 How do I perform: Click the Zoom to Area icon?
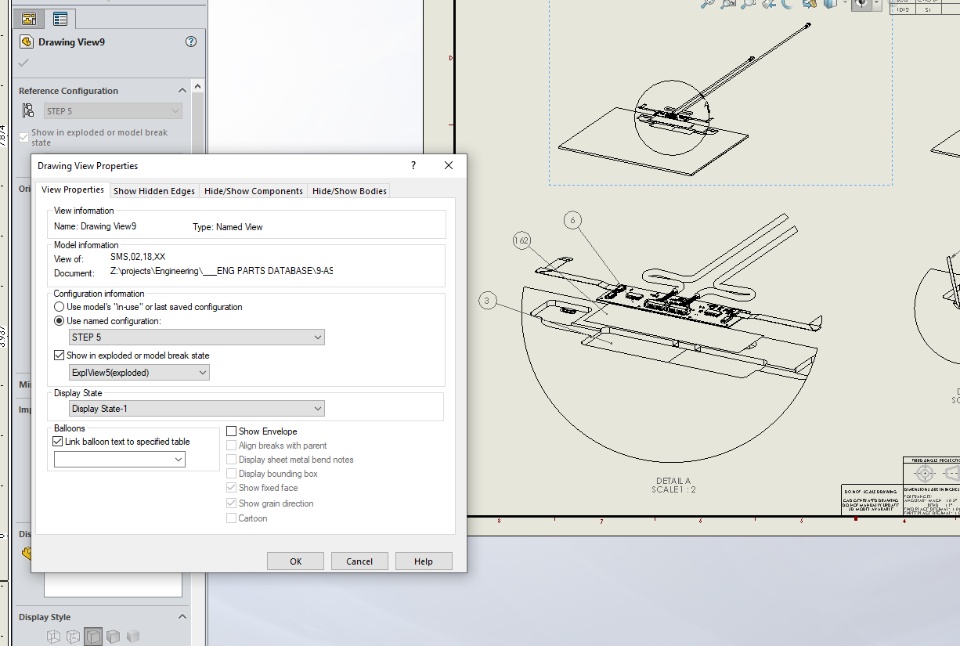pyautogui.click(x=728, y=4)
